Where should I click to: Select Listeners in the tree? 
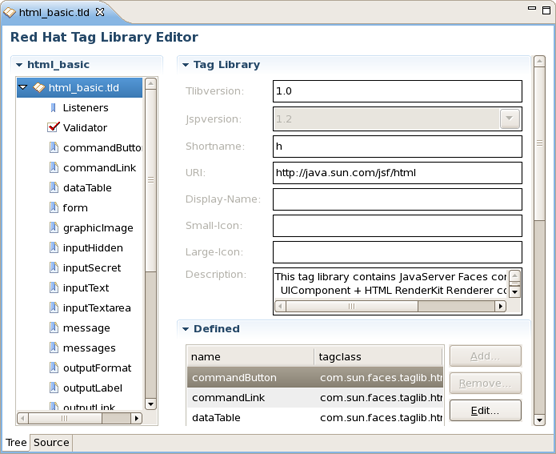[x=85, y=107]
